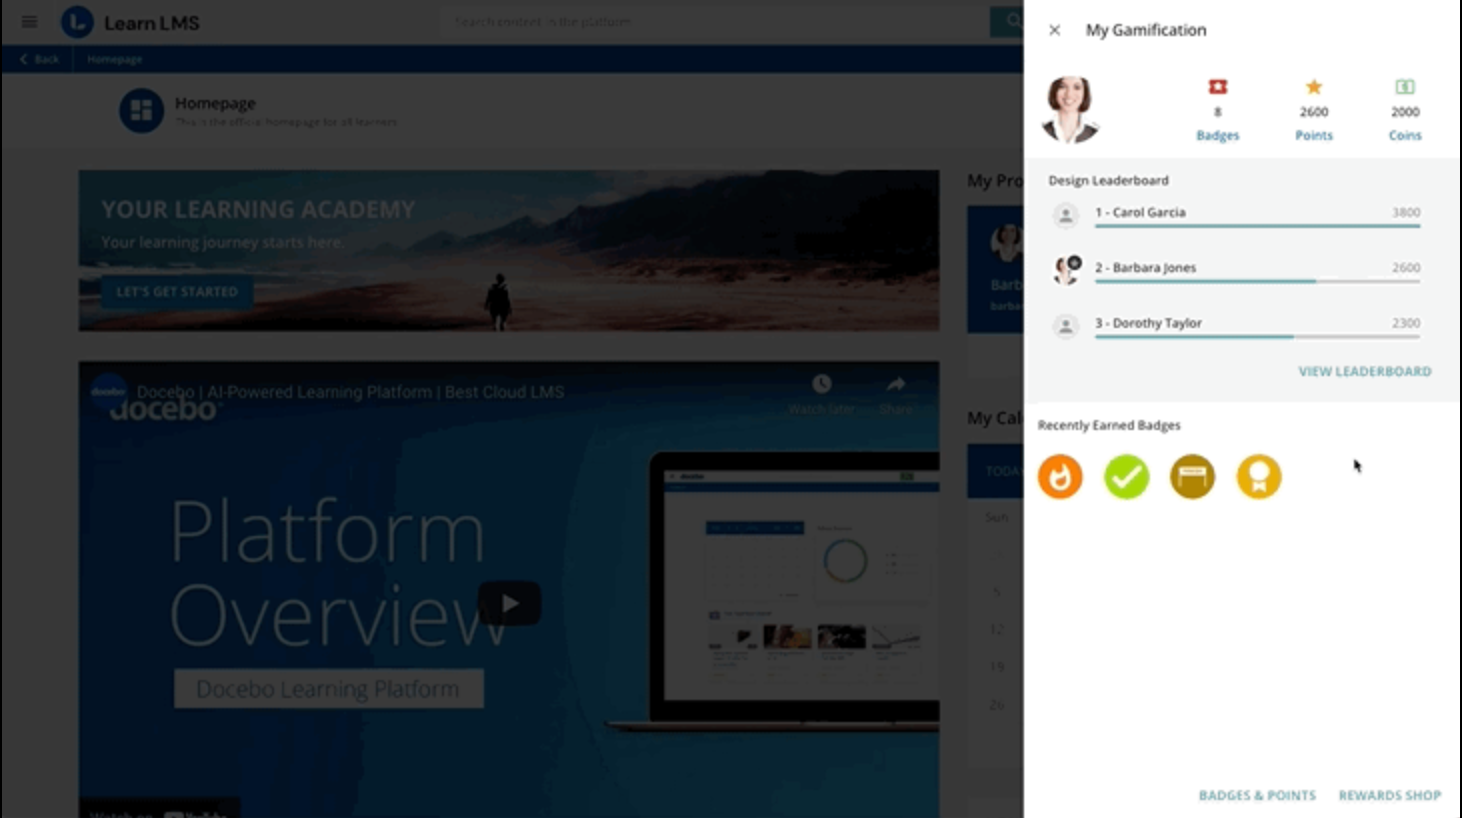Click the user profile photo
The width and height of the screenshot is (1462, 818).
pyautogui.click(x=1070, y=109)
